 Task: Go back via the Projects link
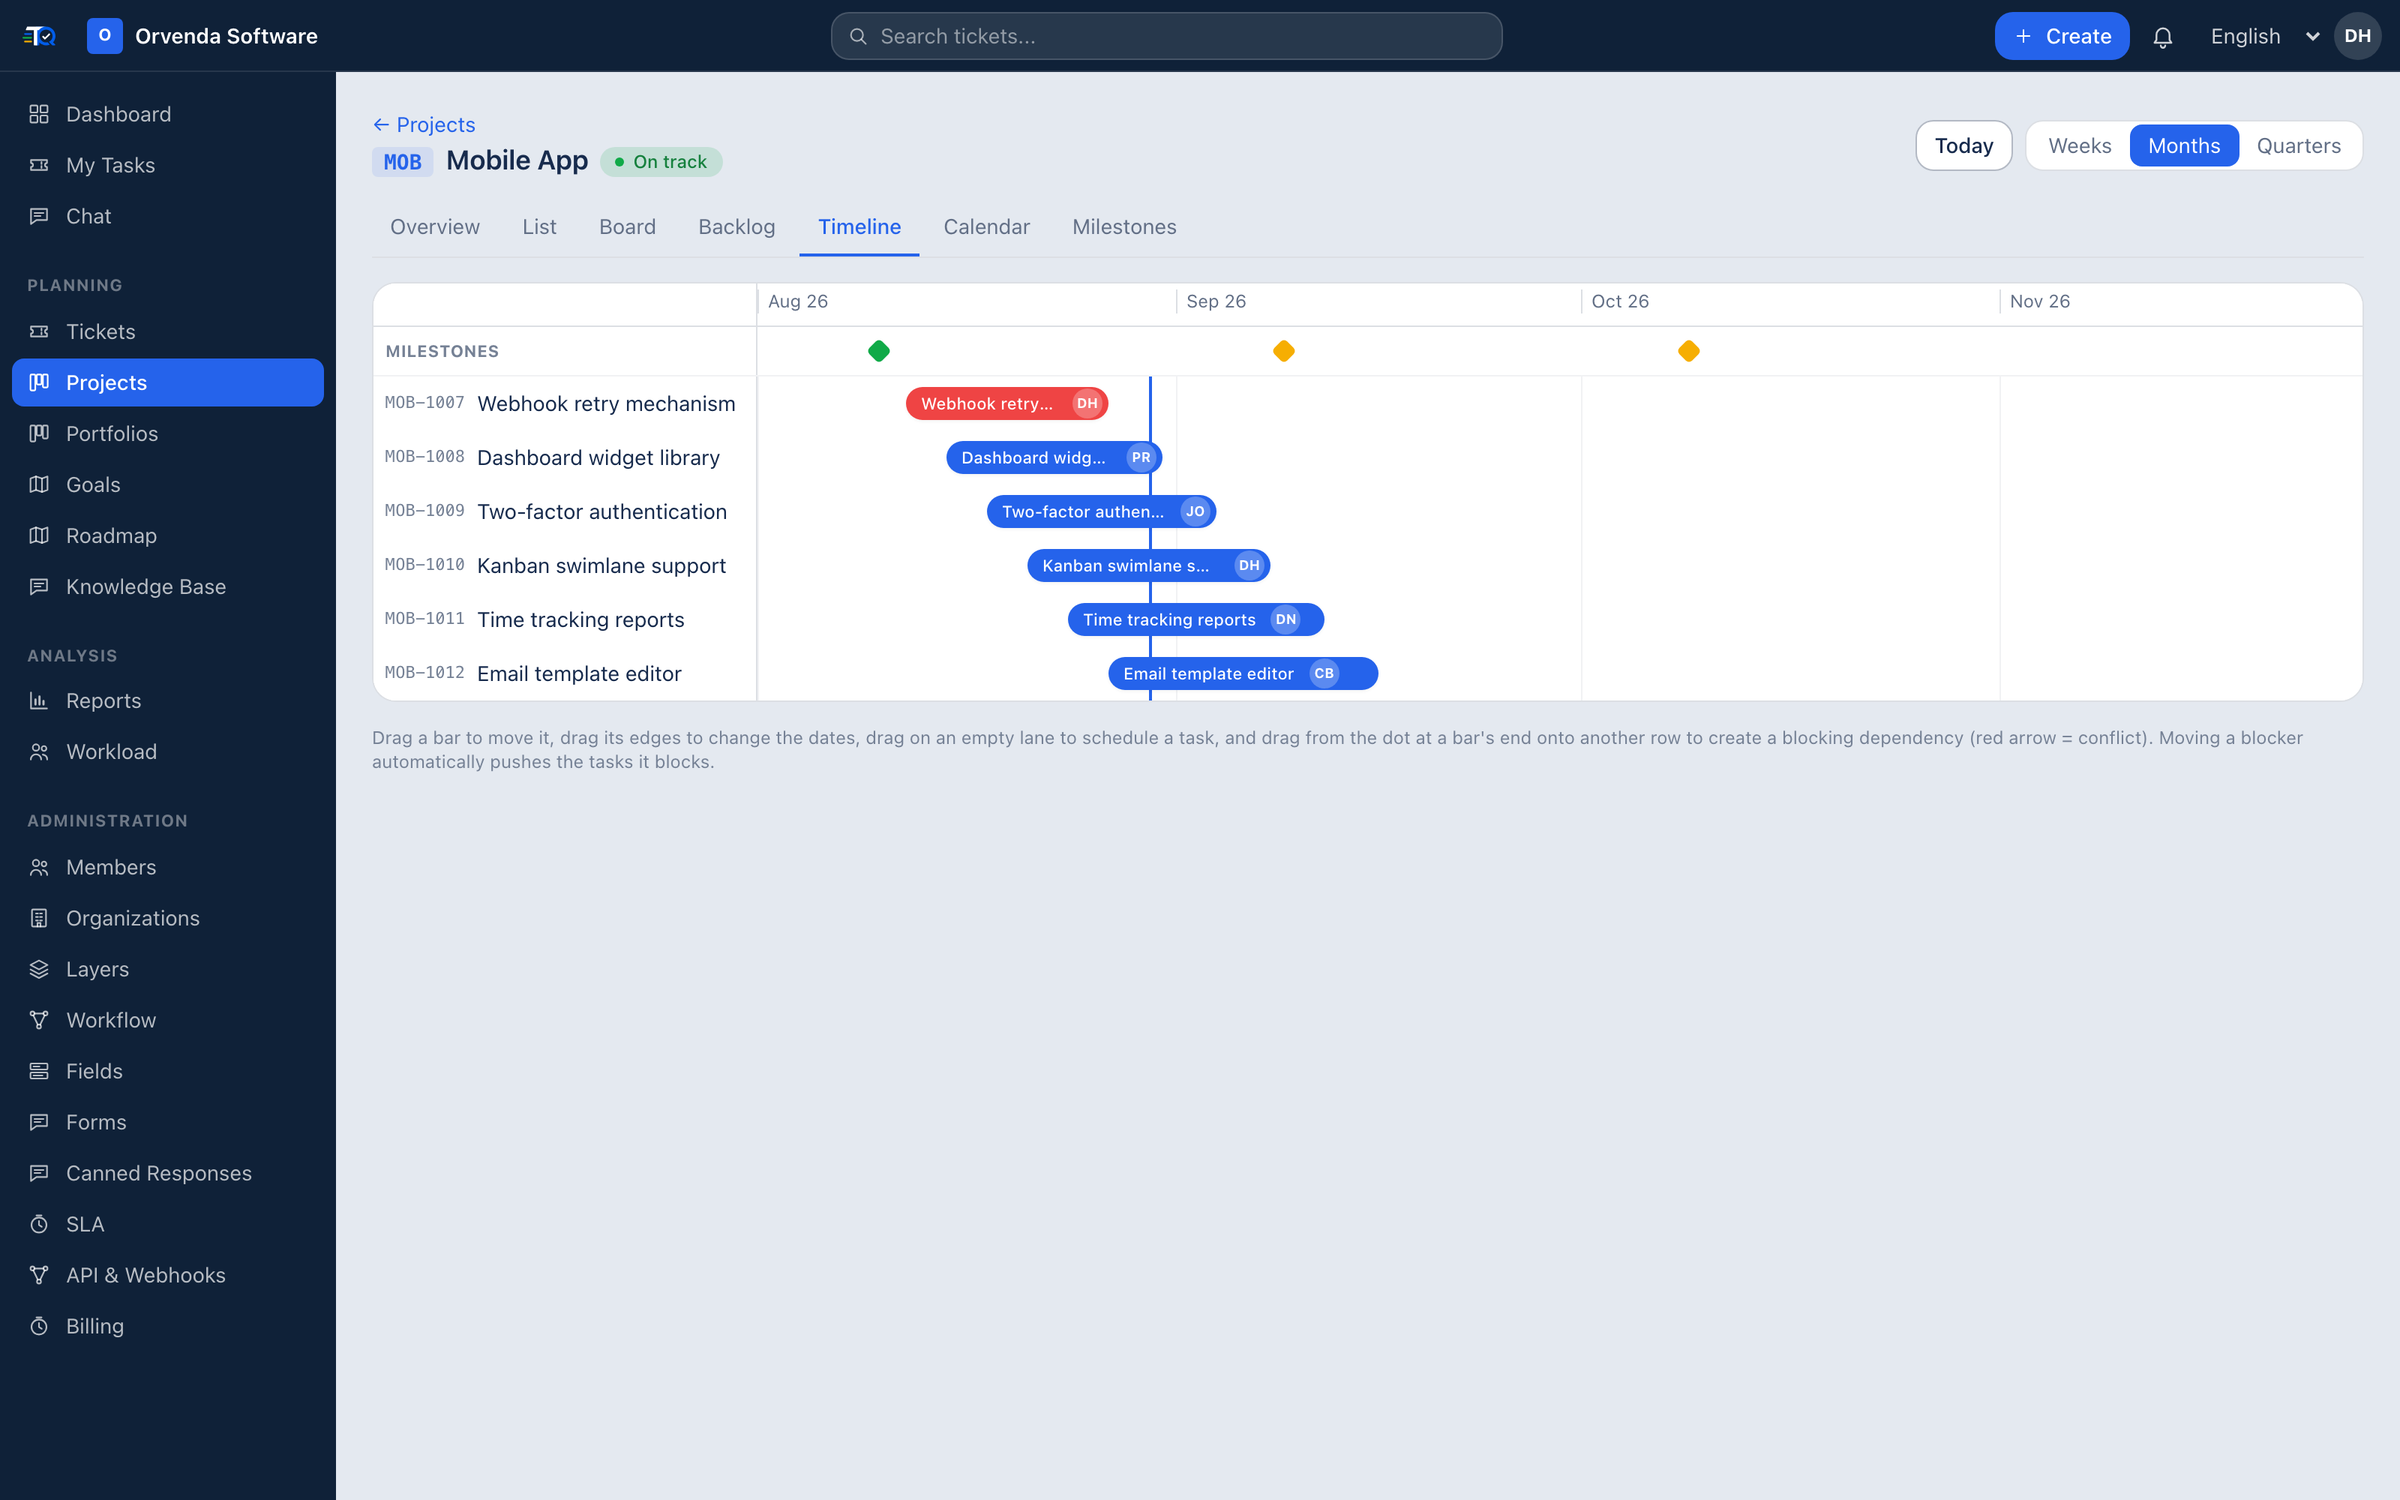[x=424, y=125]
